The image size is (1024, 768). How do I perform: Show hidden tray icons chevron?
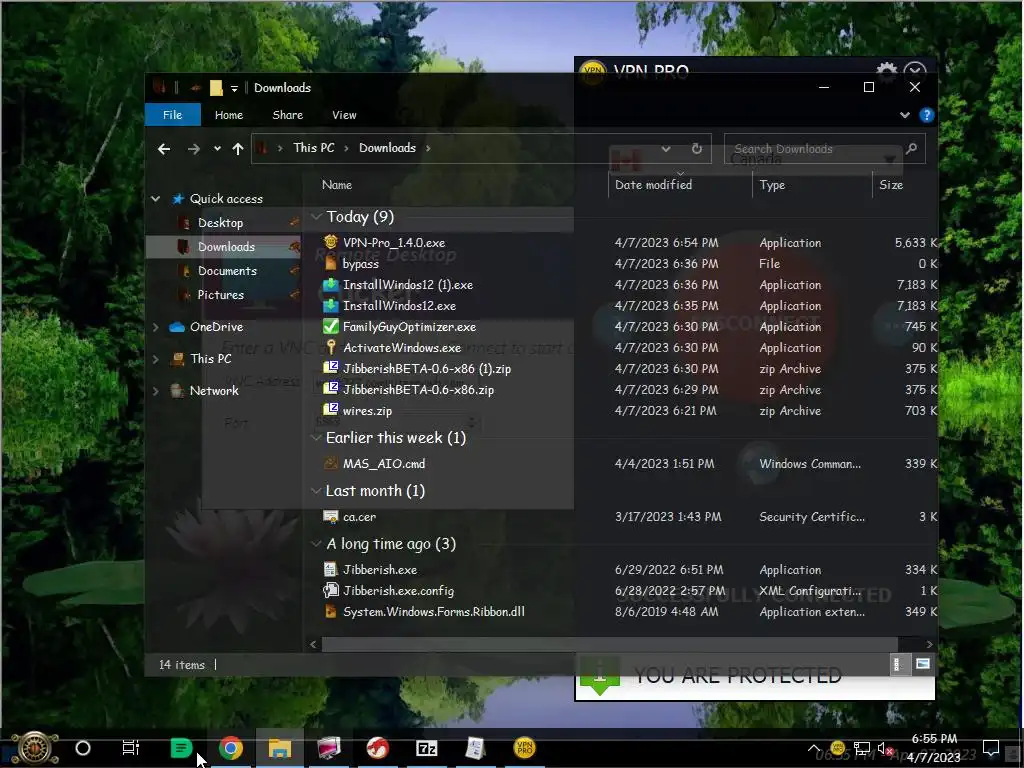pos(814,748)
